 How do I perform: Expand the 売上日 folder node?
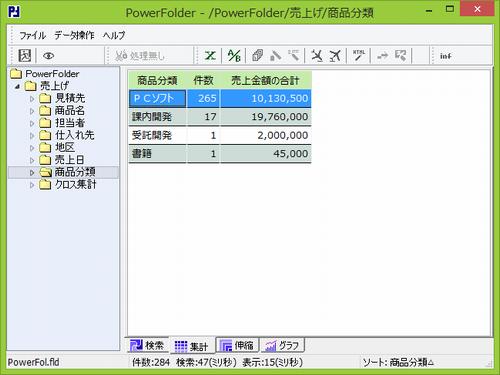tap(32, 160)
